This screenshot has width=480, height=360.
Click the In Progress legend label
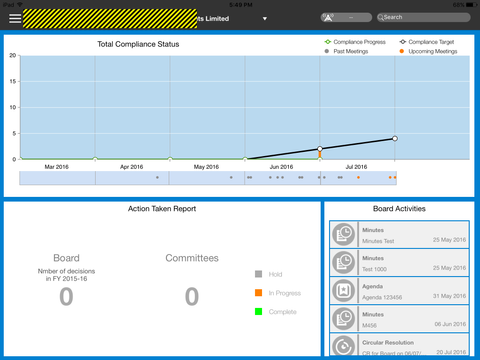pyautogui.click(x=285, y=293)
